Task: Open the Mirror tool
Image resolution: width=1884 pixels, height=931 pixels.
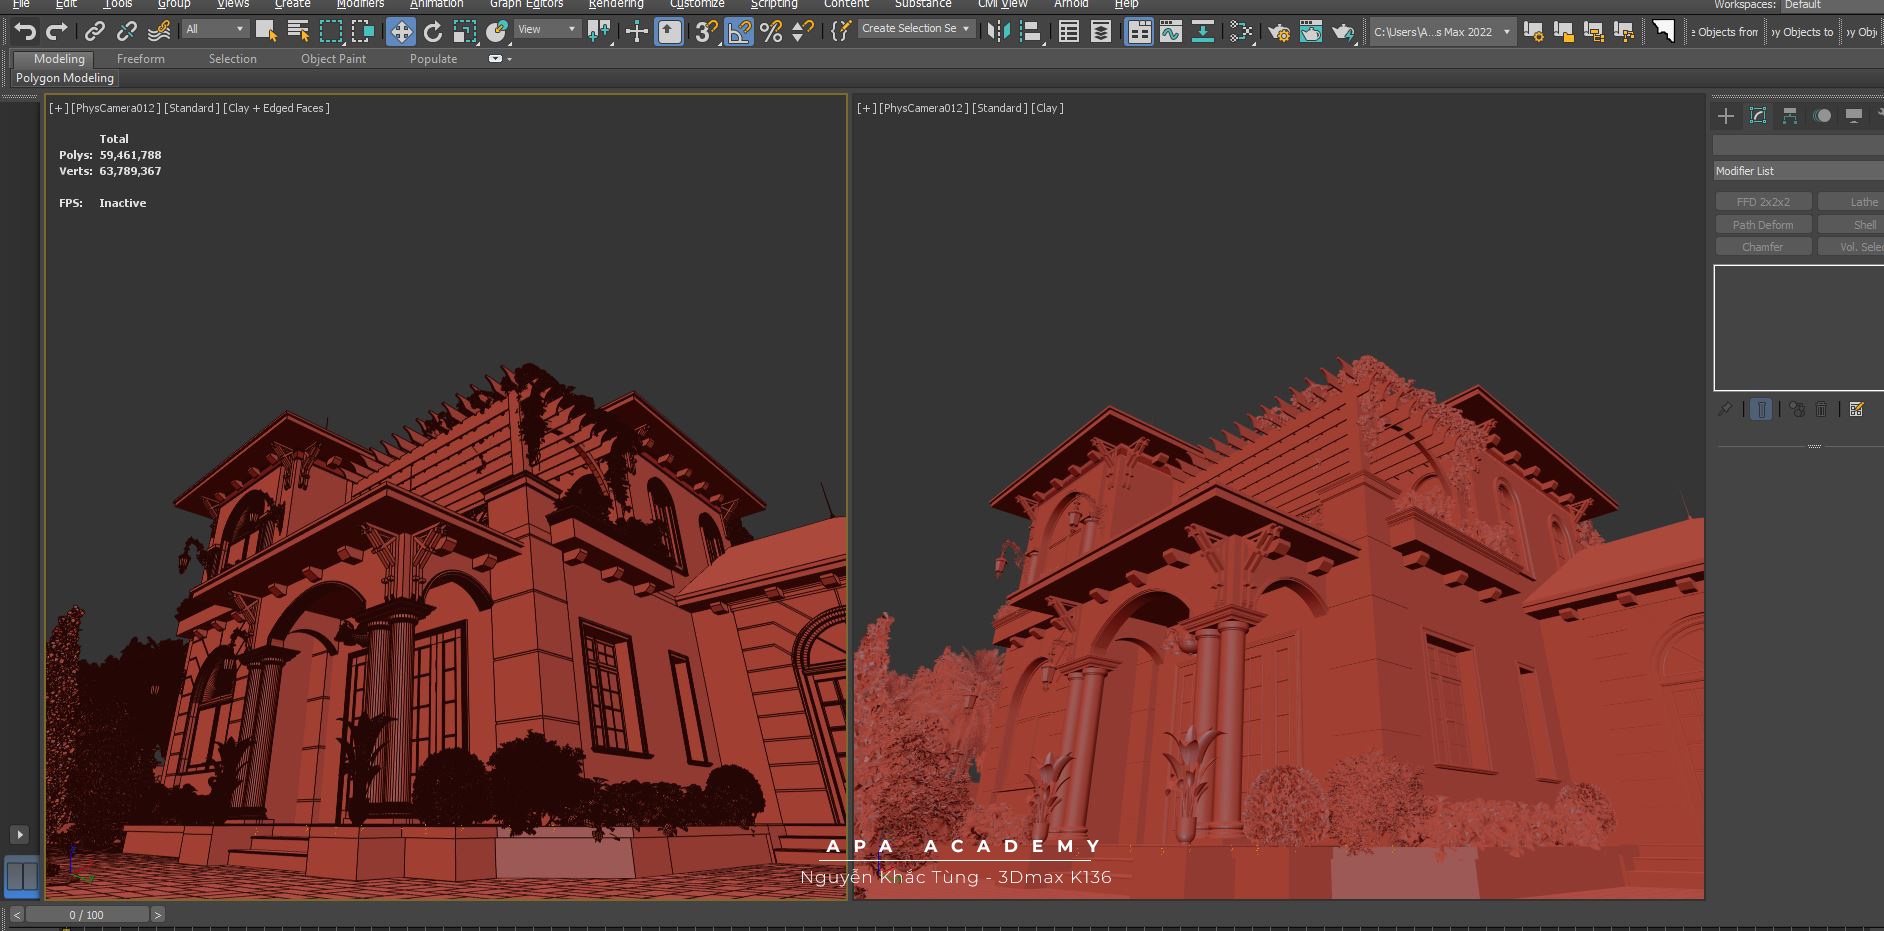Action: click(997, 31)
